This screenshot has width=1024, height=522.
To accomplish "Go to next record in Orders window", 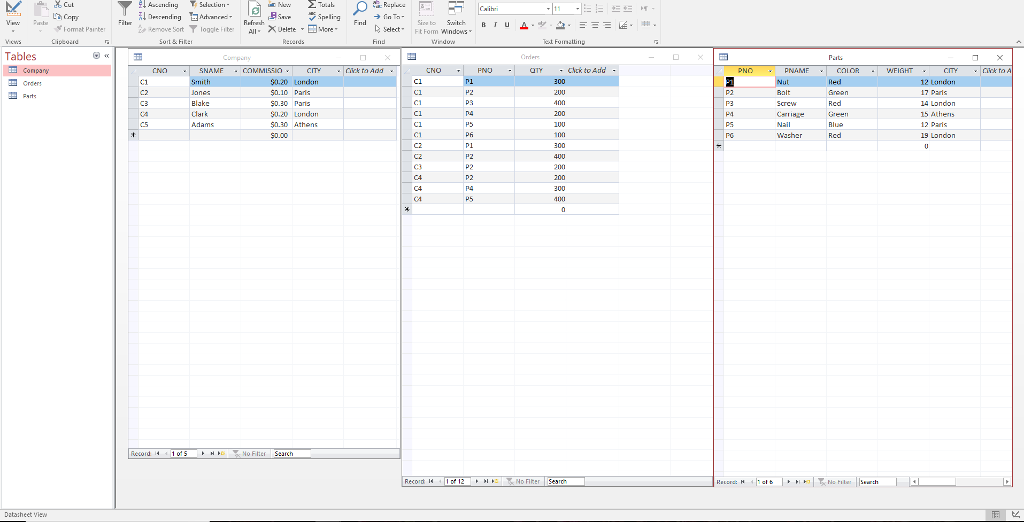I will (477, 481).
